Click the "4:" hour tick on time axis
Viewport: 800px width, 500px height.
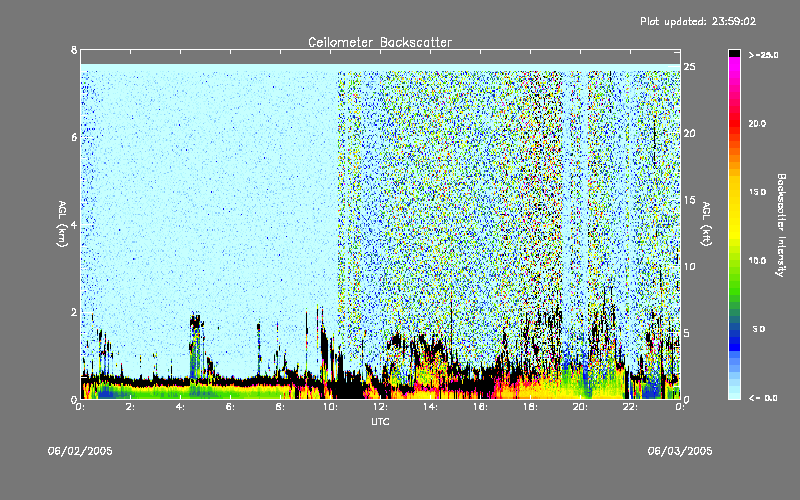[x=180, y=407]
